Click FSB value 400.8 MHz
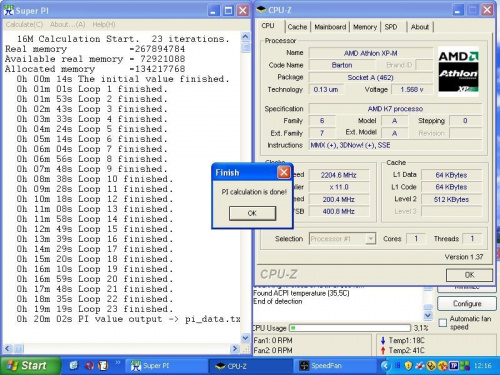500x375 pixels. coord(339,211)
